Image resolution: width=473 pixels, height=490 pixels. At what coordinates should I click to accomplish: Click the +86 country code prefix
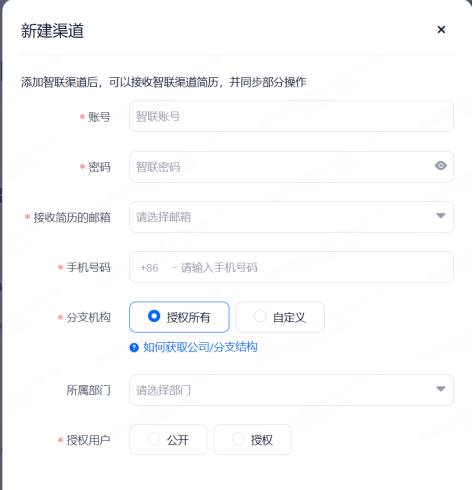tap(149, 268)
